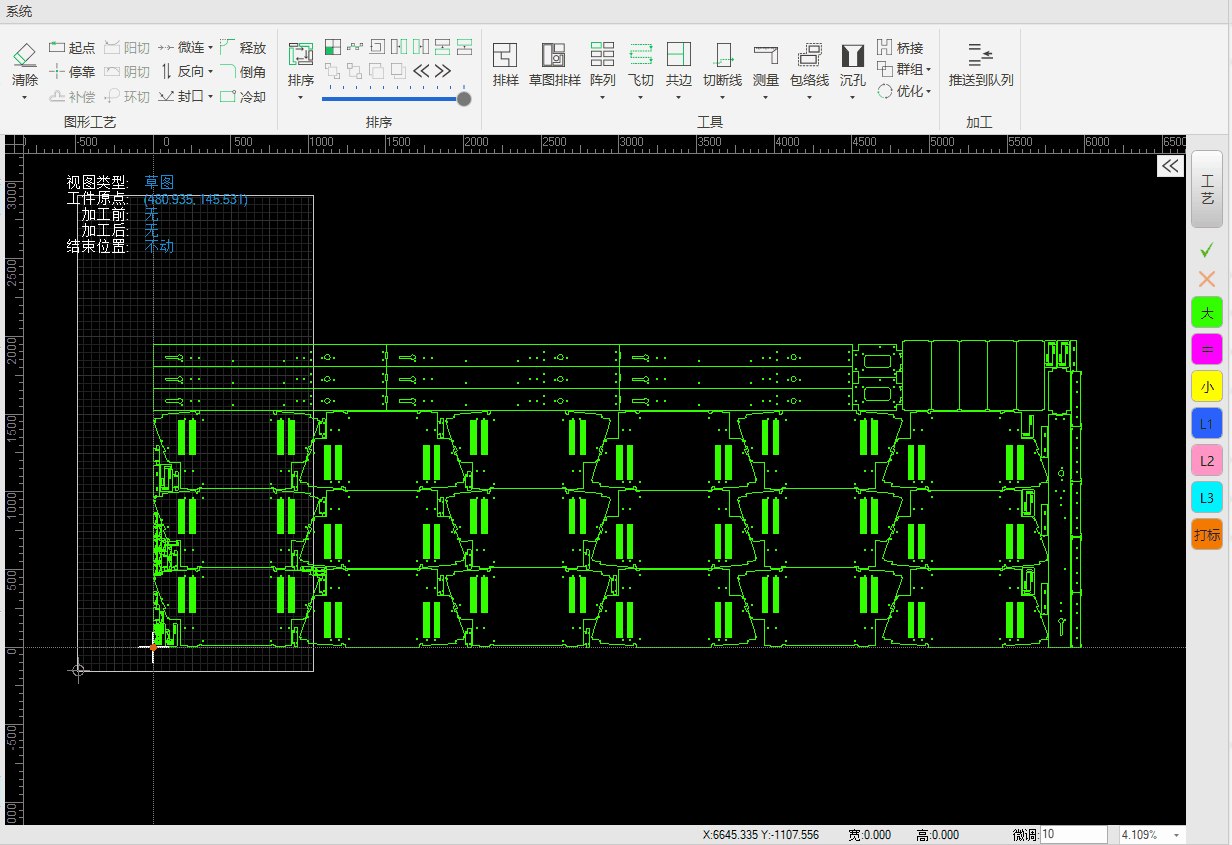Click the 清除 eraser tool
1232x845 pixels.
[x=25, y=64]
